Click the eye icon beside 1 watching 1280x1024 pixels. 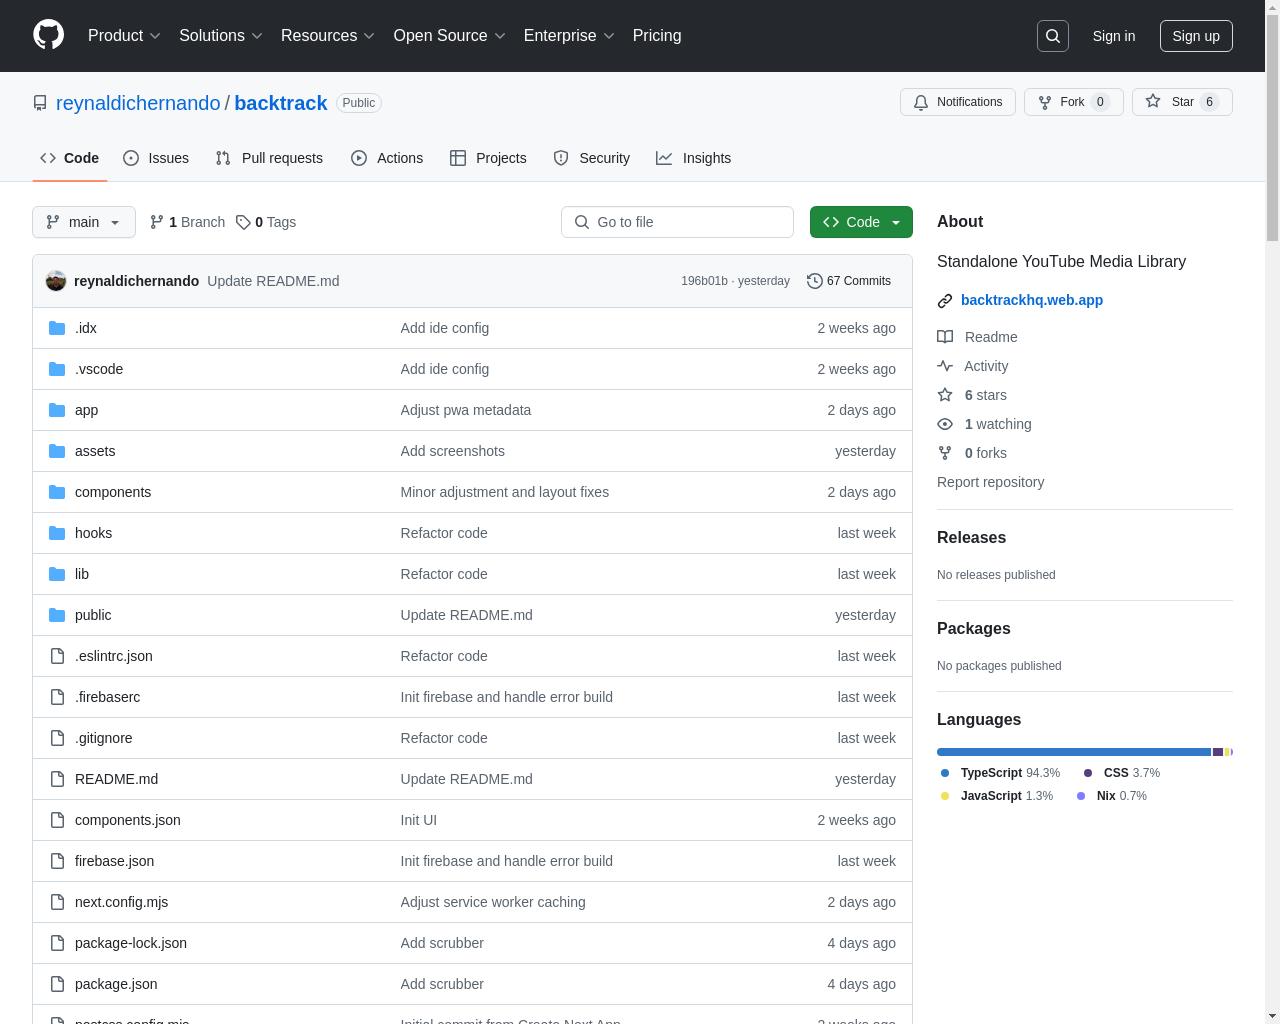(945, 424)
